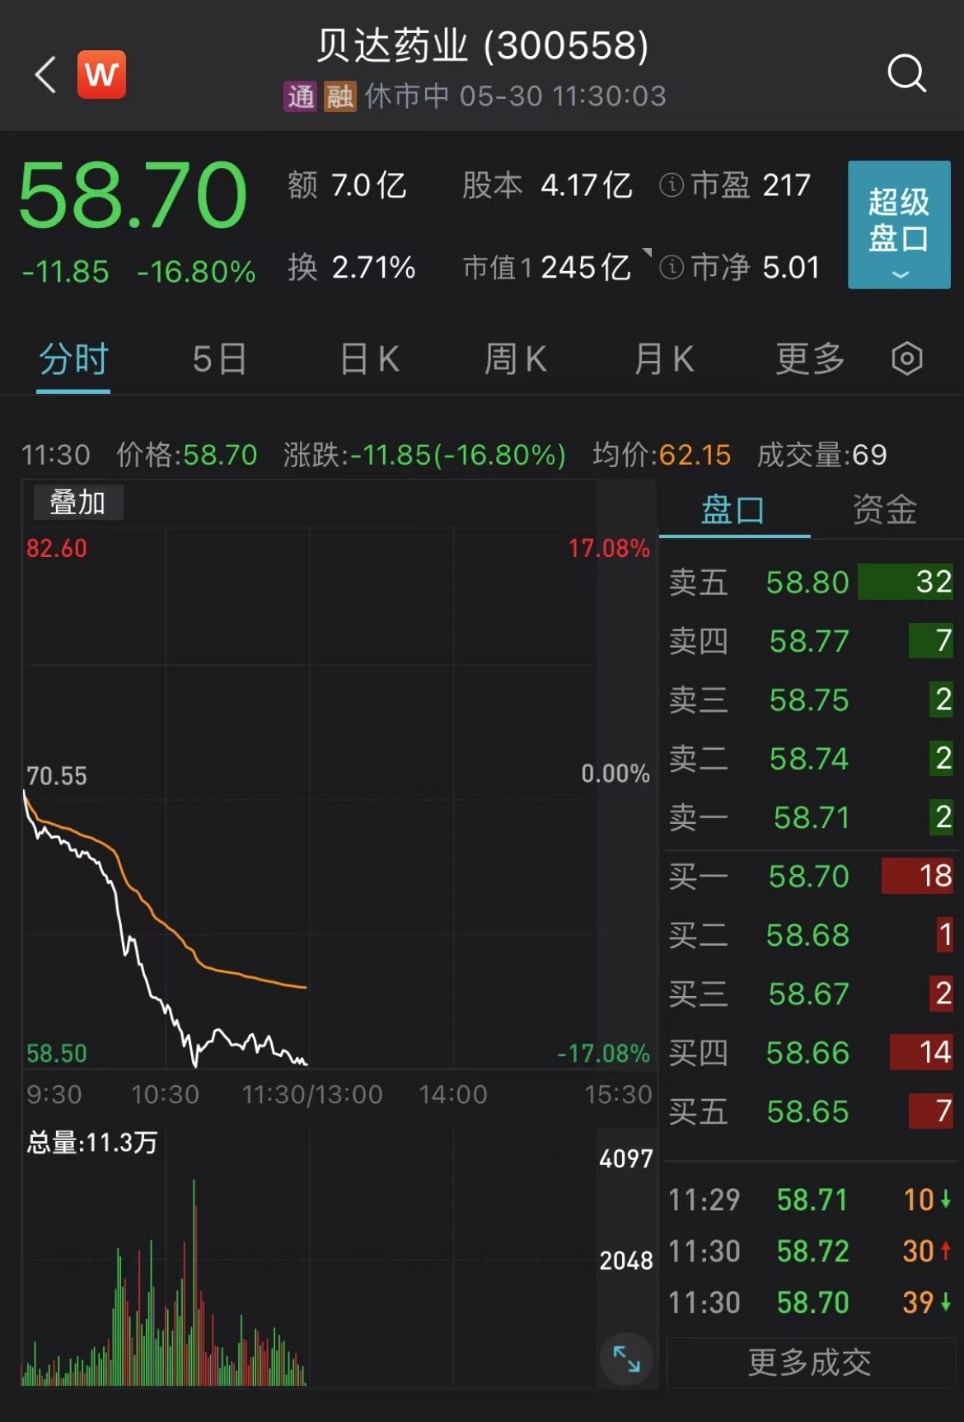Image resolution: width=964 pixels, height=1422 pixels.
Task: Expand the 11:30 sell record arrow
Action: pos(948,1302)
